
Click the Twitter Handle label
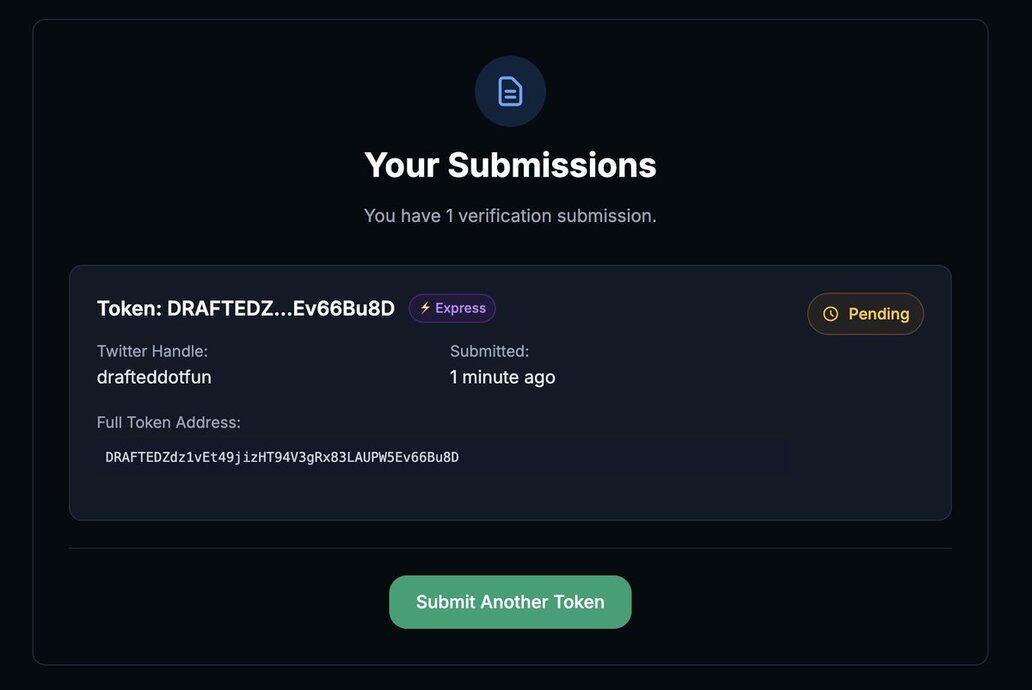(x=152, y=351)
